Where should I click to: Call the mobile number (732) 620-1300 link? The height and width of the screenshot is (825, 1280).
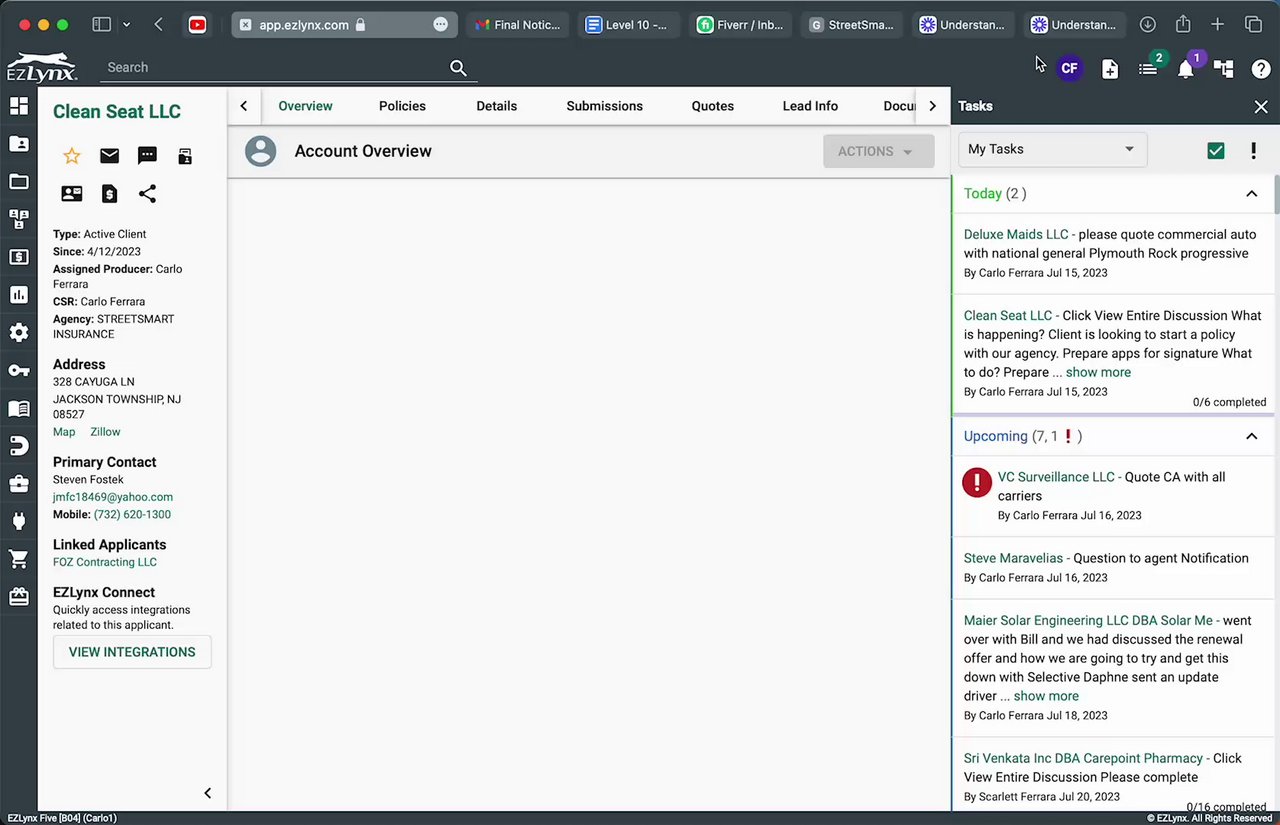tap(132, 515)
